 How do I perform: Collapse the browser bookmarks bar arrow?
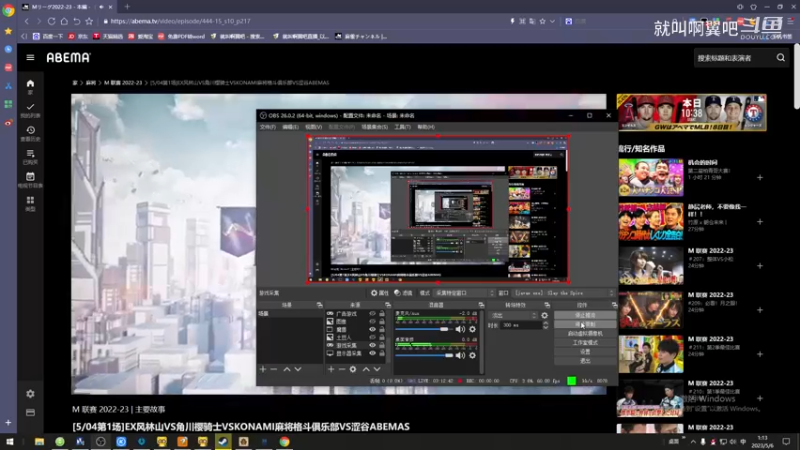tap(24, 36)
